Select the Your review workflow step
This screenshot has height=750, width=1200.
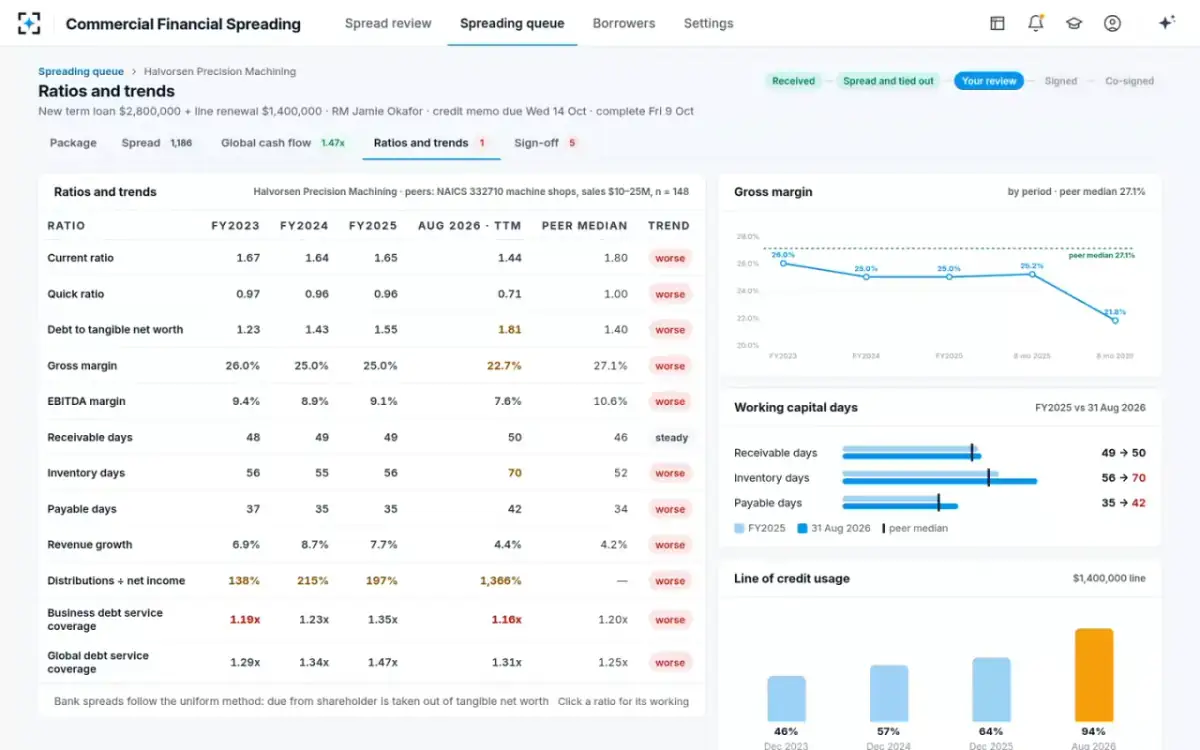tap(989, 81)
